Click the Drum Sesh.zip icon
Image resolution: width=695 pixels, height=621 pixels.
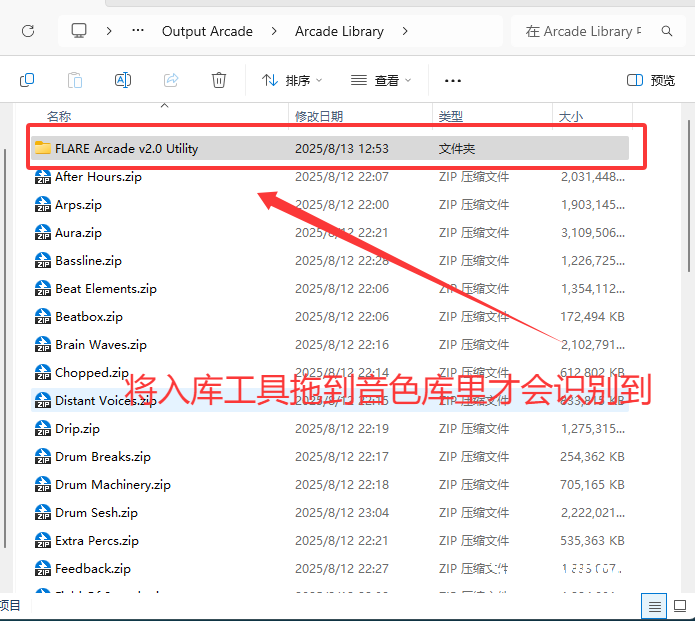click(43, 512)
